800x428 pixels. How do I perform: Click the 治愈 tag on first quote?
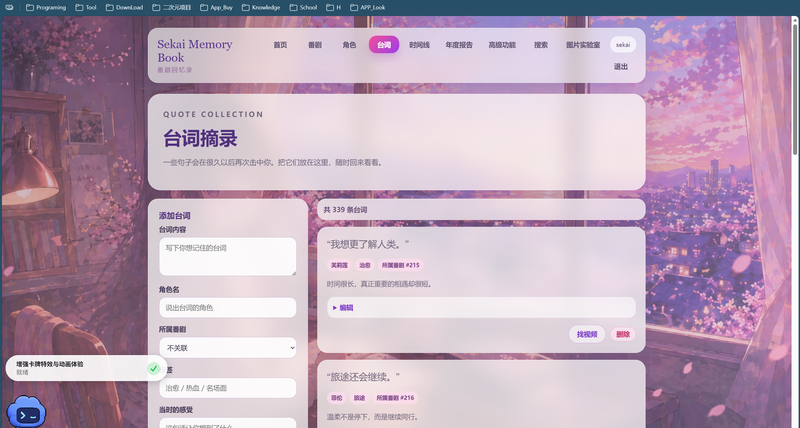tap(365, 265)
